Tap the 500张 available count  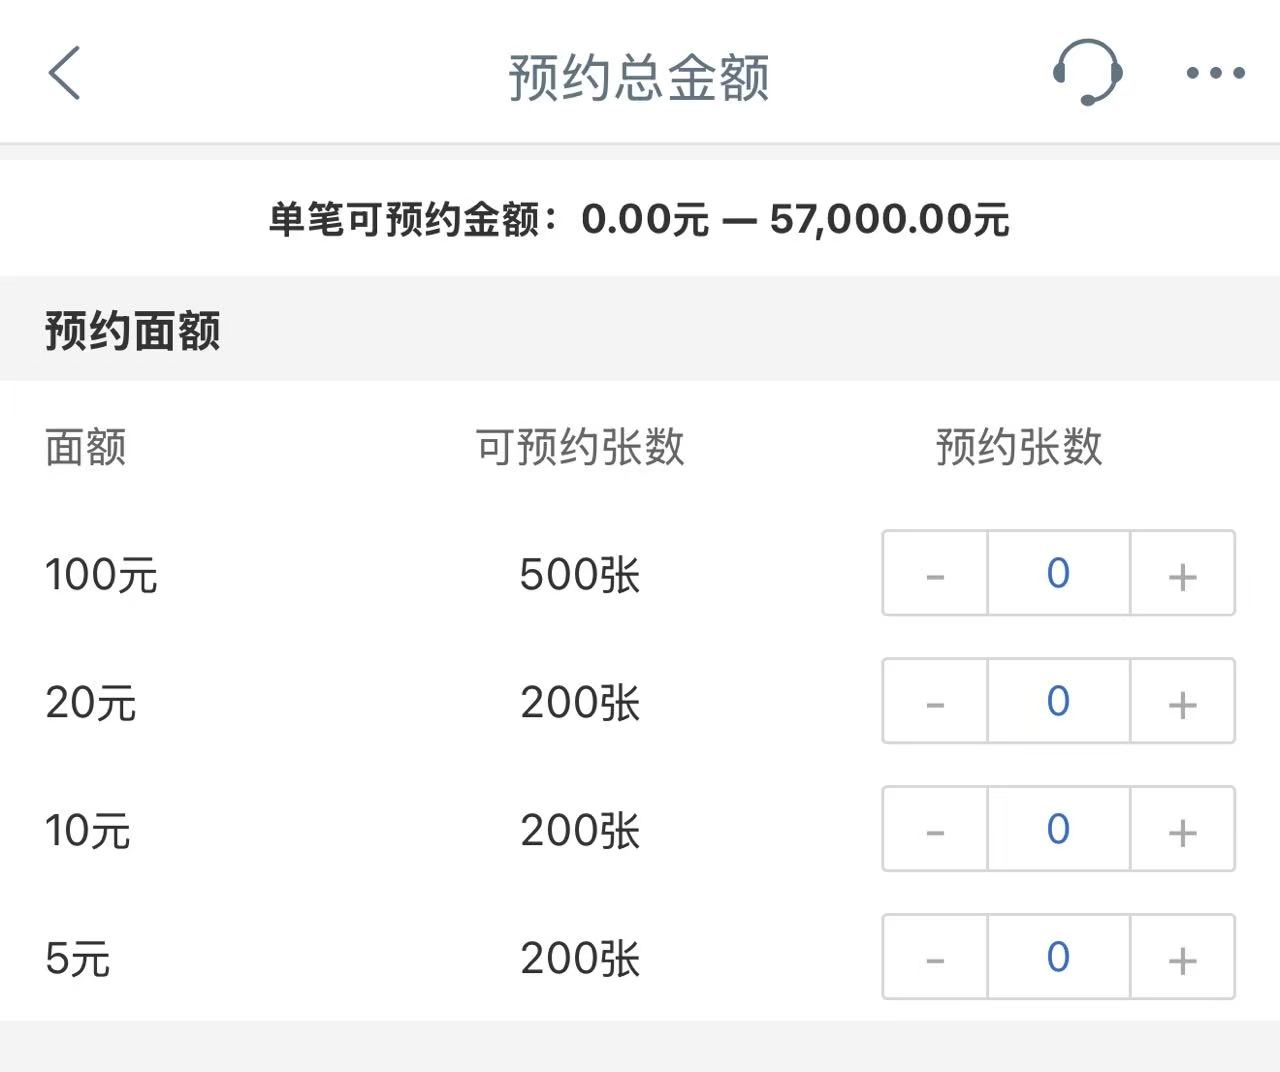[580, 575]
